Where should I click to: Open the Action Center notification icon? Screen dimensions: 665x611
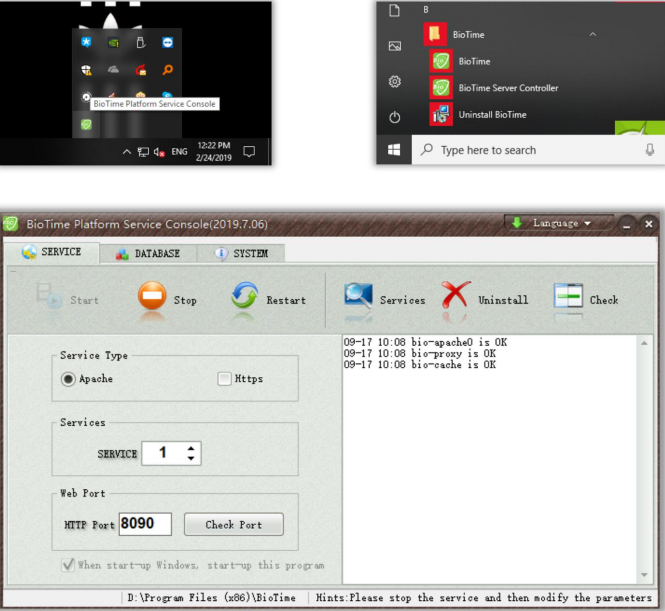click(x=249, y=151)
